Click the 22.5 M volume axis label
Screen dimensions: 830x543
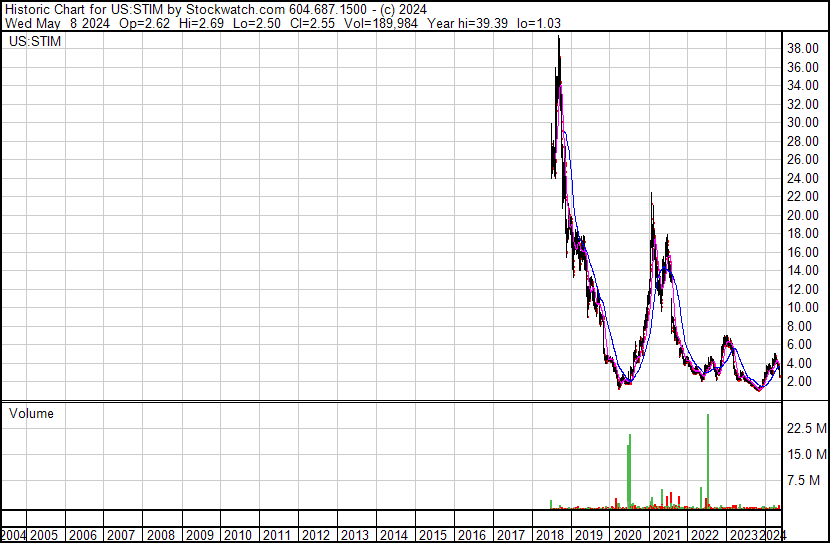[807, 428]
